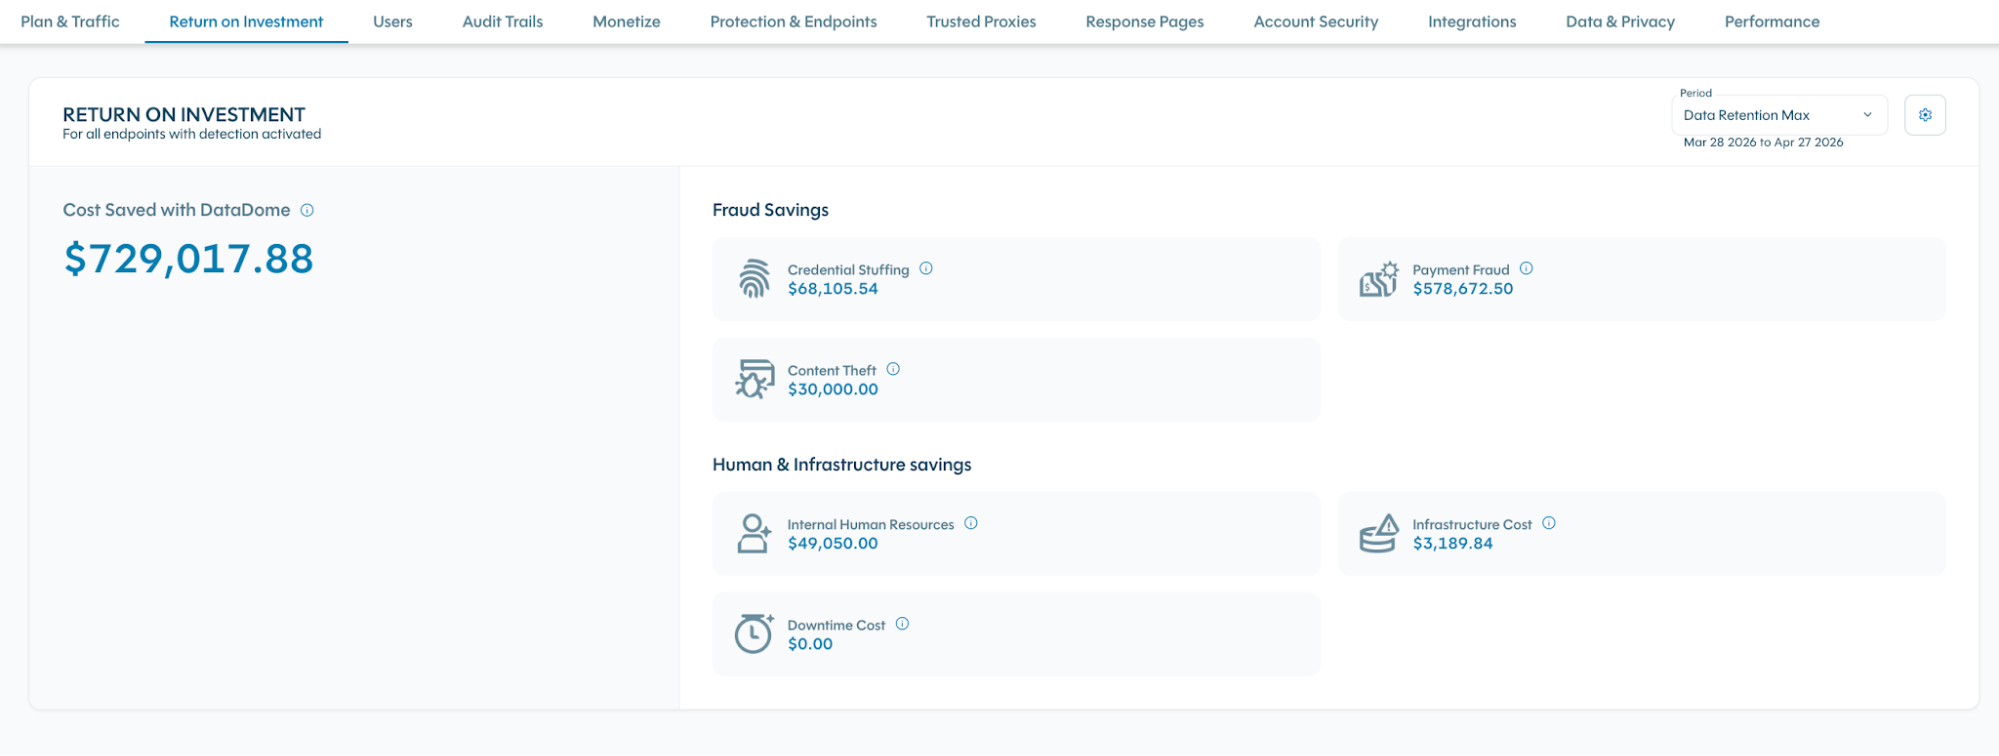Click the Internal Human Resources label

(871, 524)
